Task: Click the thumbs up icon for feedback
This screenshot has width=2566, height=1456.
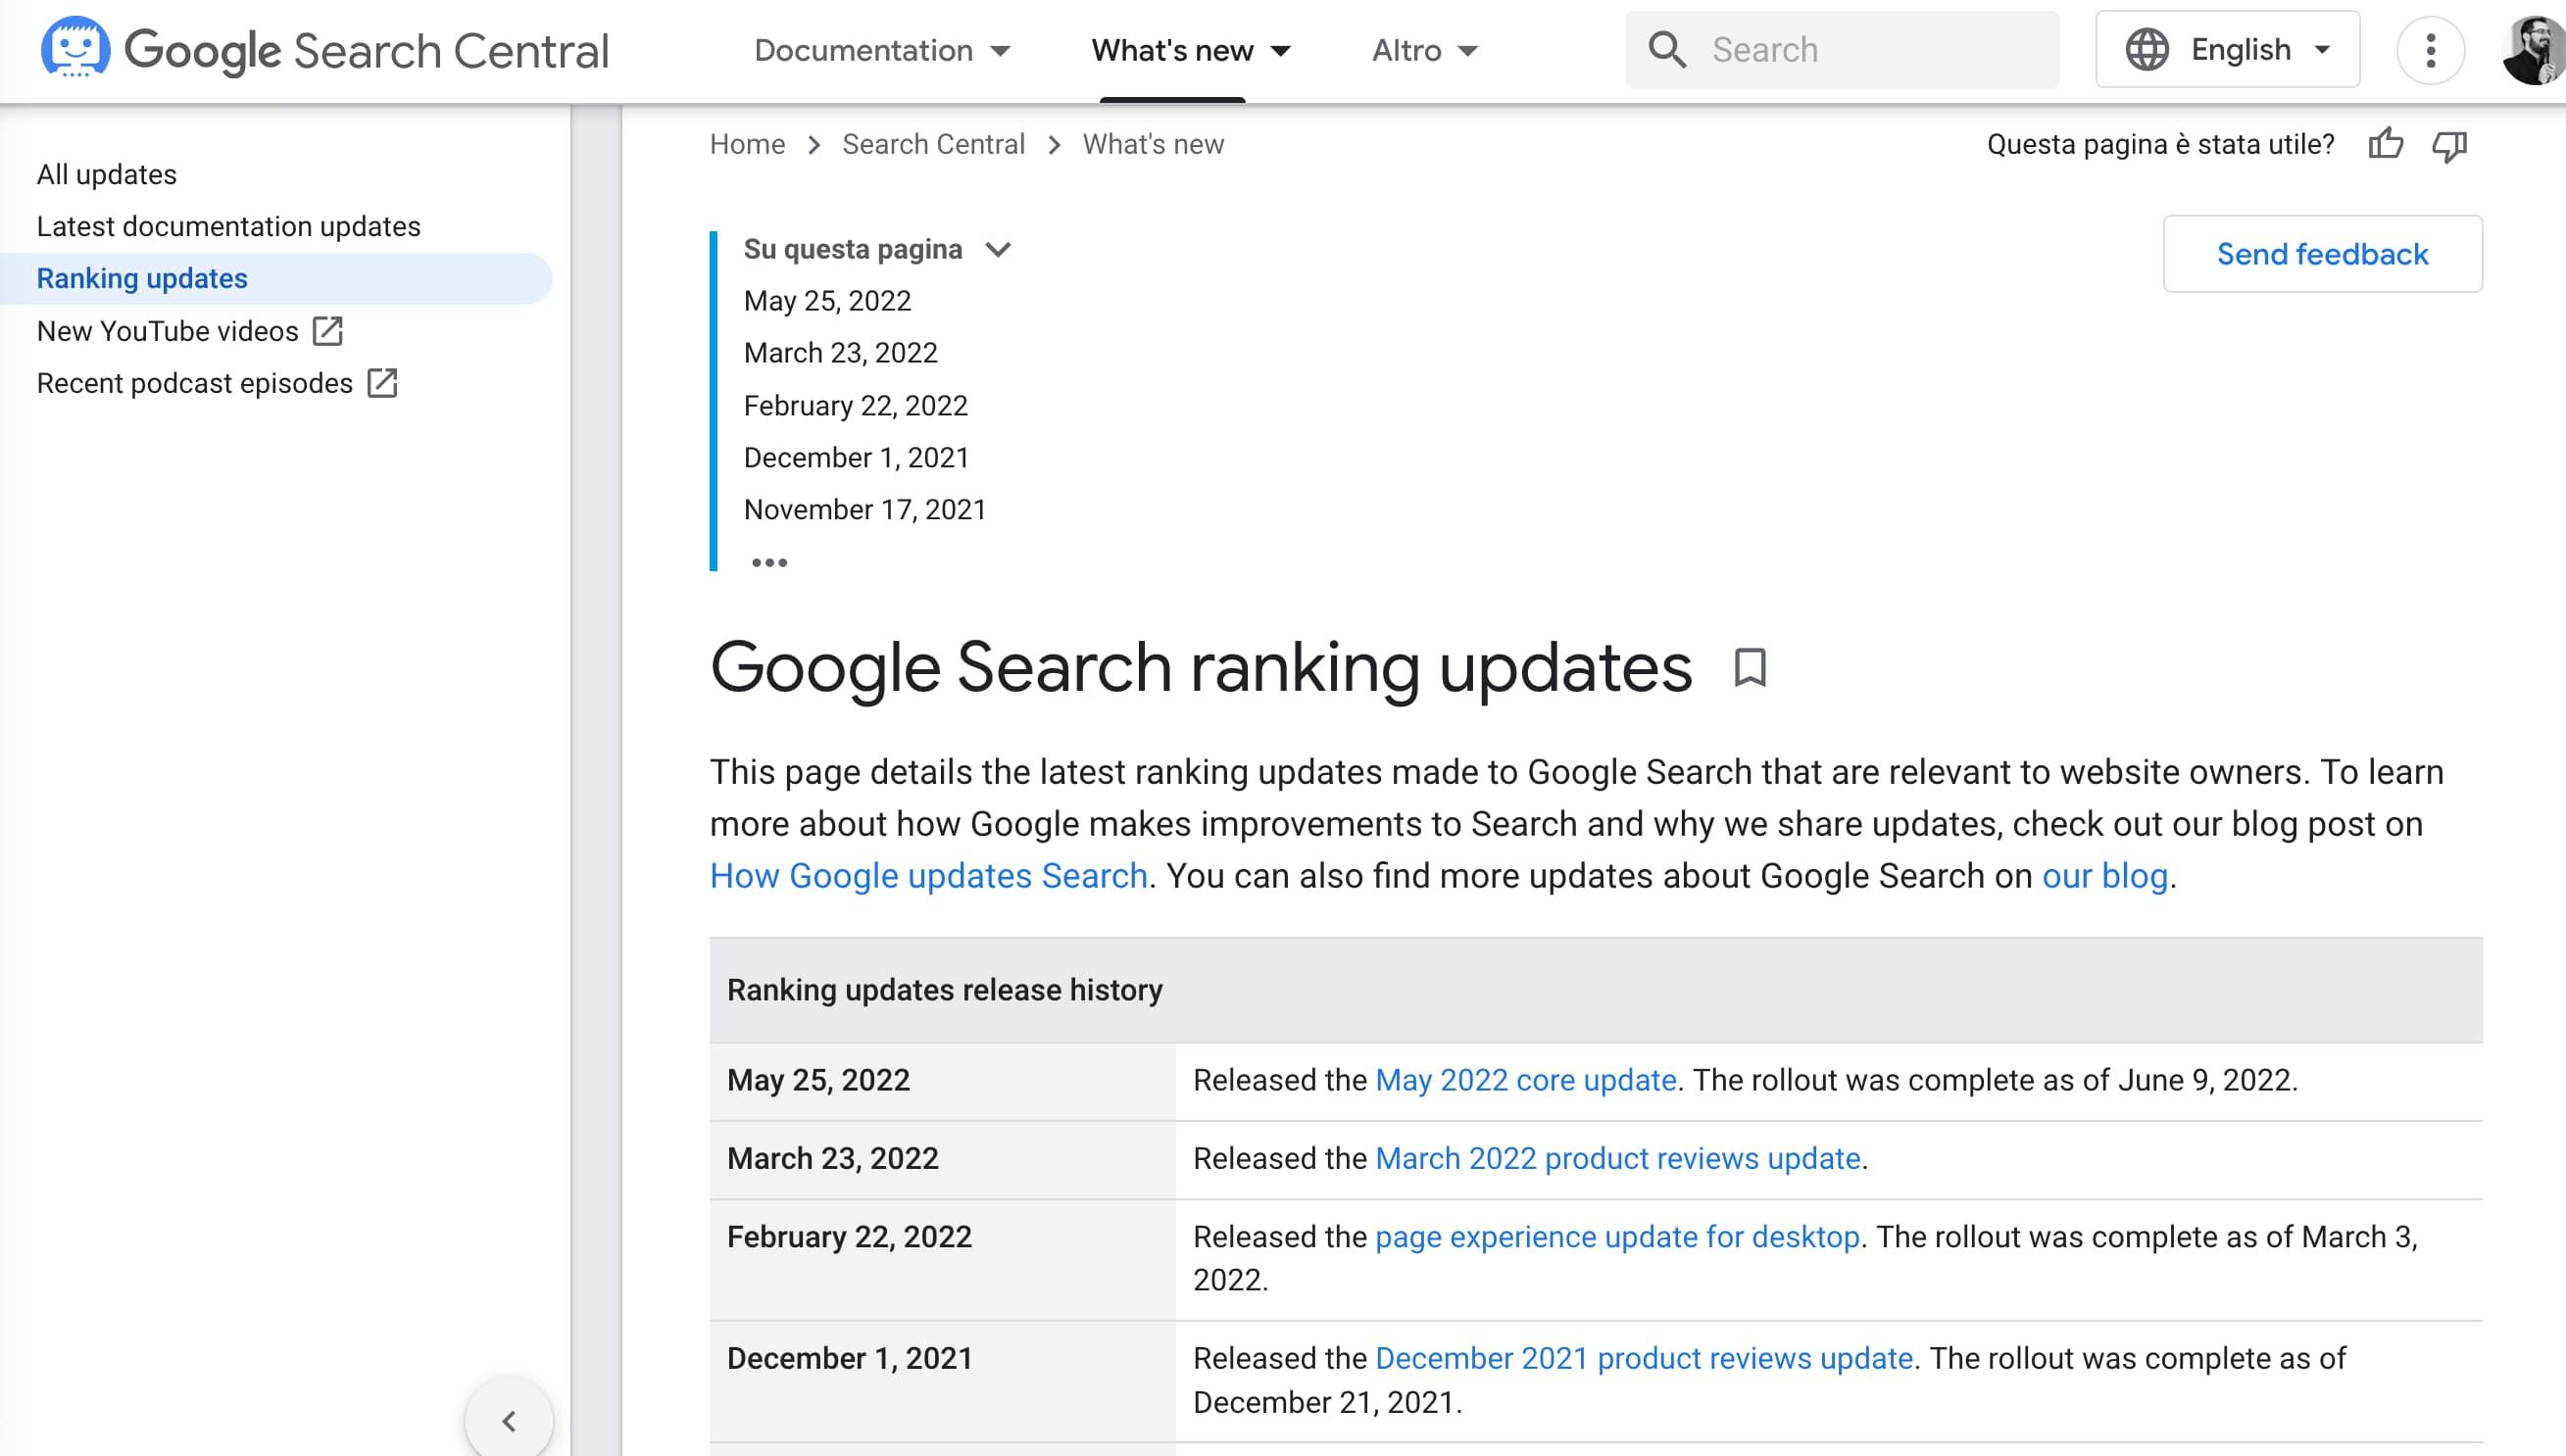Action: click(x=2387, y=145)
